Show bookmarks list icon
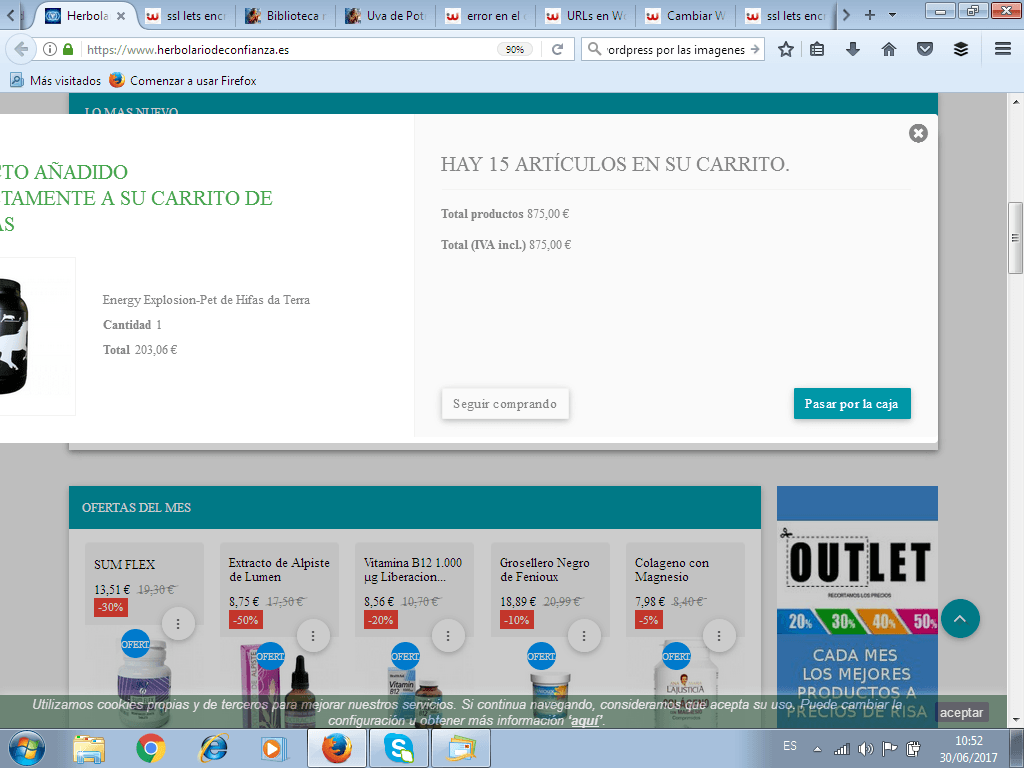This screenshot has height=768, width=1024. coord(816,49)
